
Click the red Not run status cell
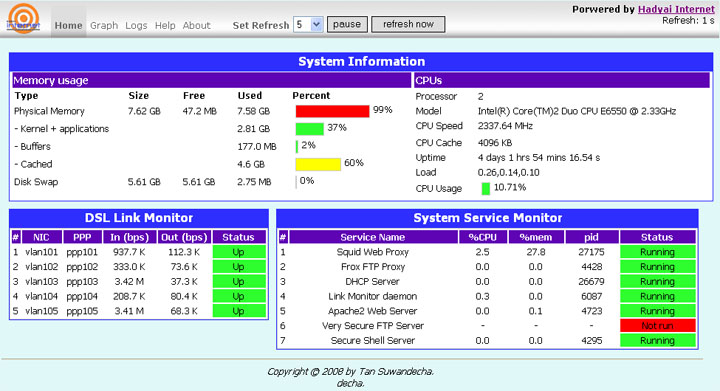coord(658,326)
